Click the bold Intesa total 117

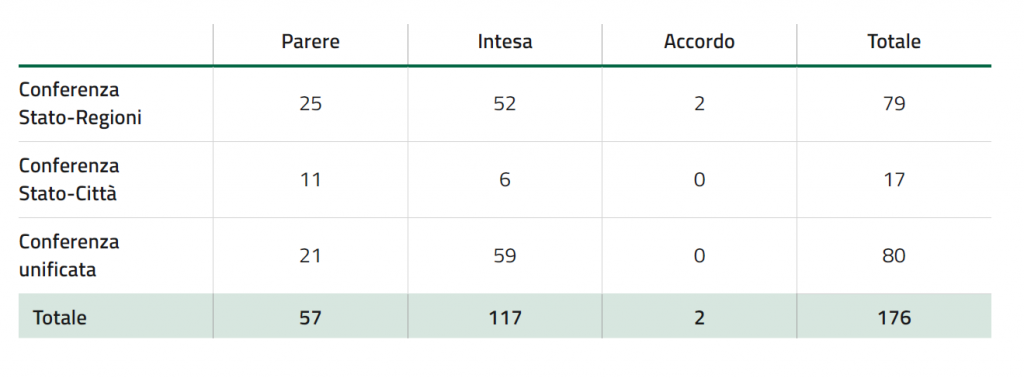[505, 318]
